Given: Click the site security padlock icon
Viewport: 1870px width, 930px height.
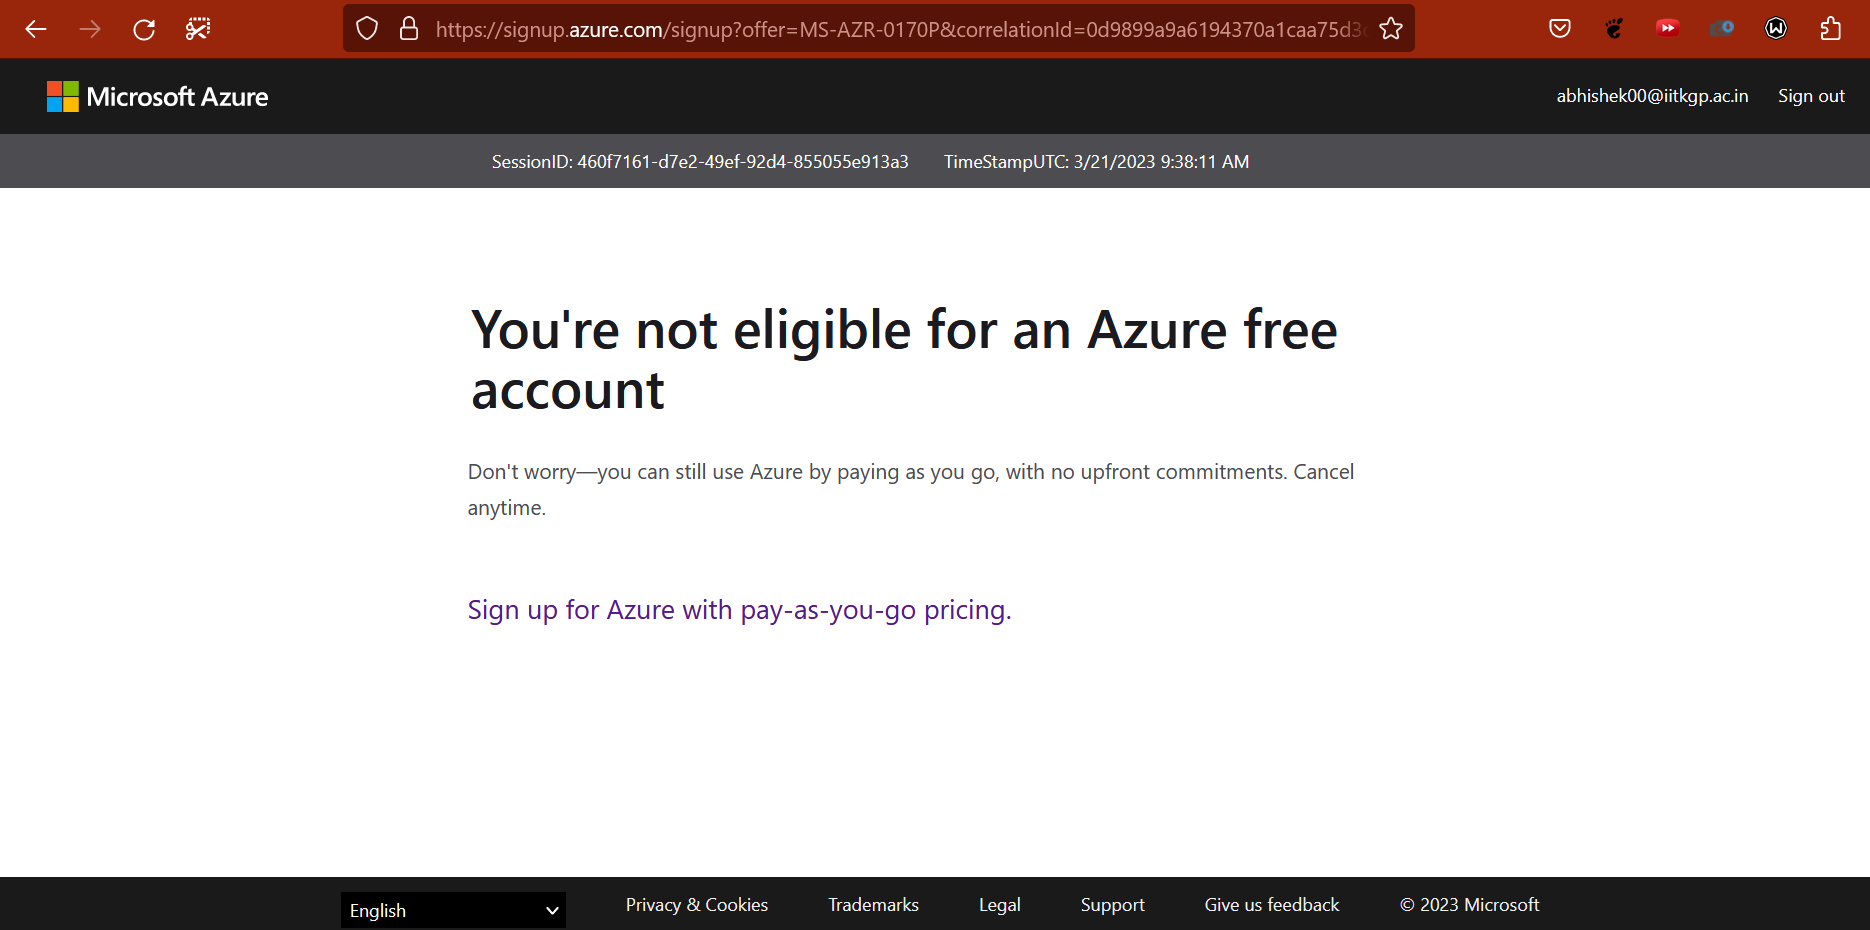Looking at the screenshot, I should (x=409, y=29).
